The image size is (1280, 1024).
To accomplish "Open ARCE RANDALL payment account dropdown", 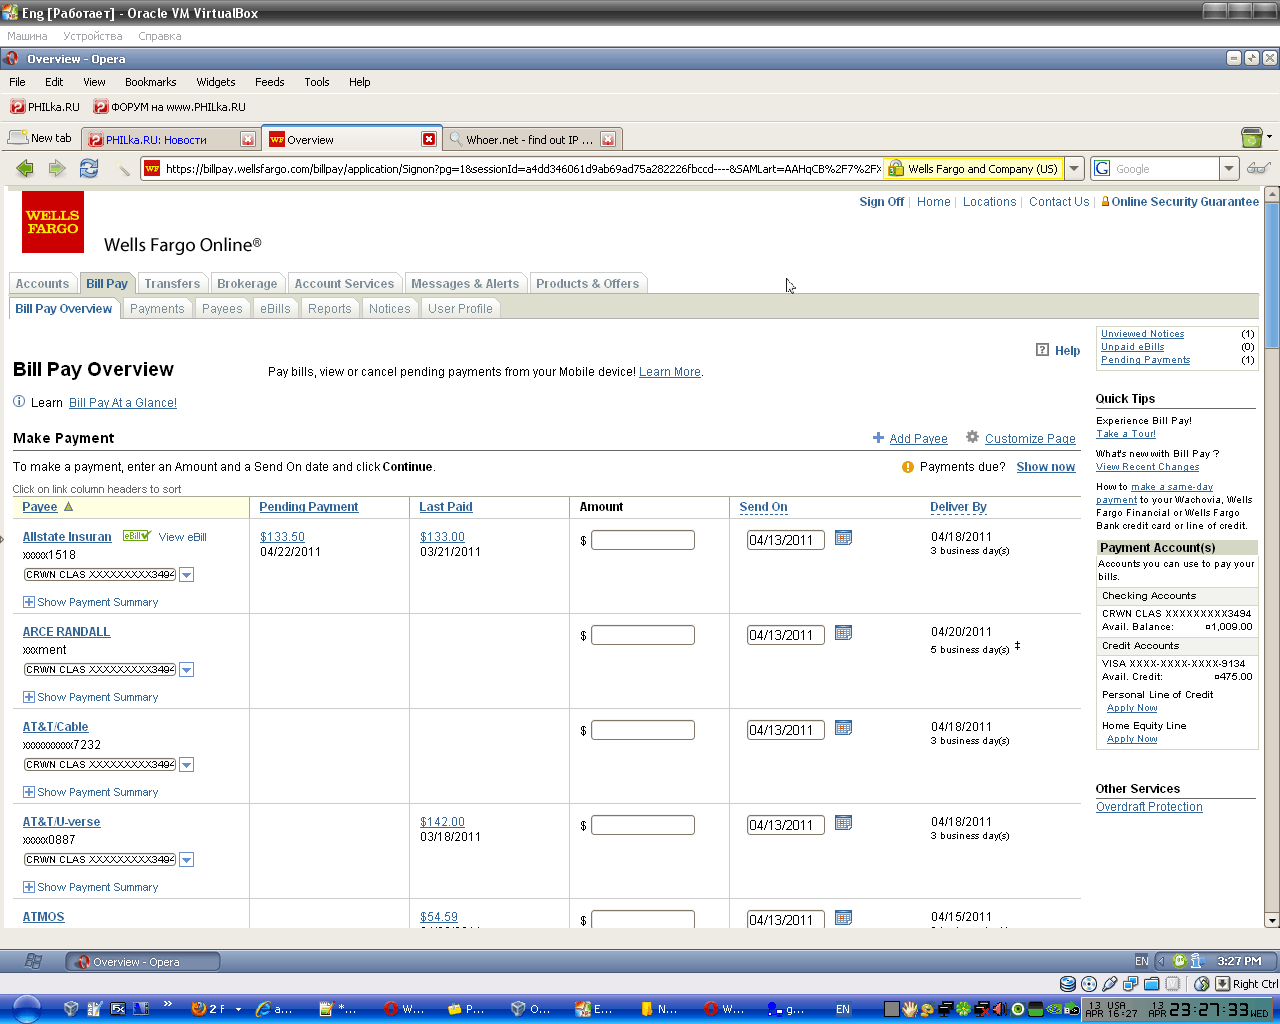I will pyautogui.click(x=187, y=670).
